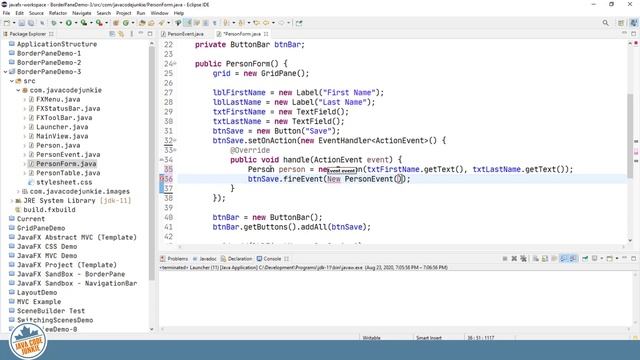640x360 pixels.
Task: Click the editor vertical scrollbar thumb
Action: [x=630, y=136]
